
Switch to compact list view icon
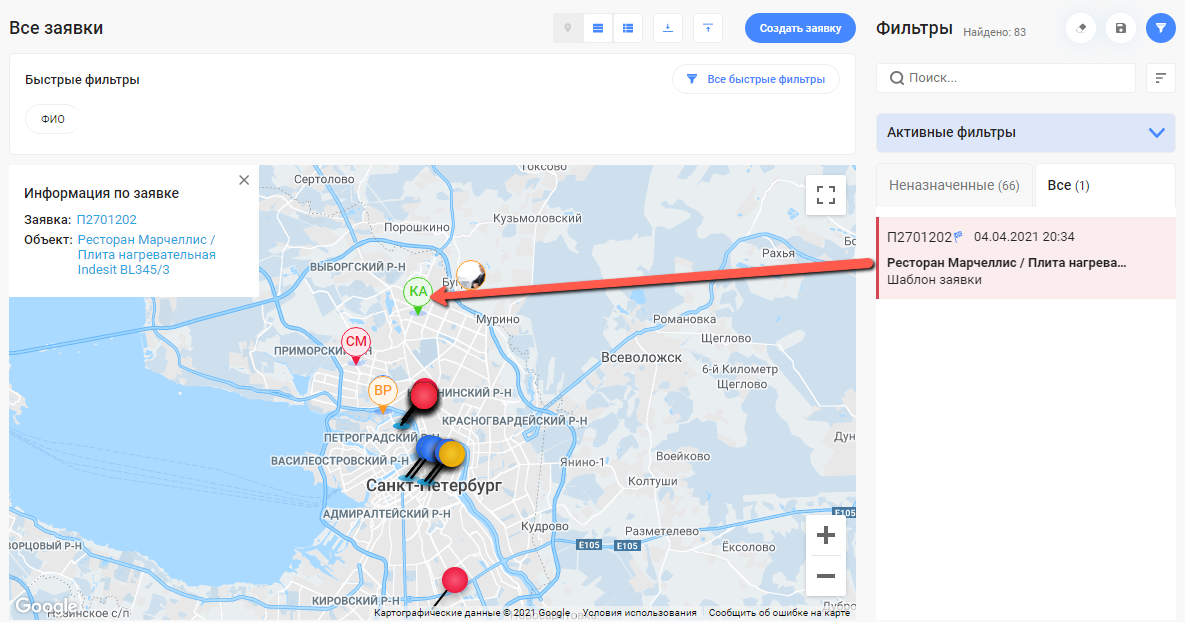(598, 29)
